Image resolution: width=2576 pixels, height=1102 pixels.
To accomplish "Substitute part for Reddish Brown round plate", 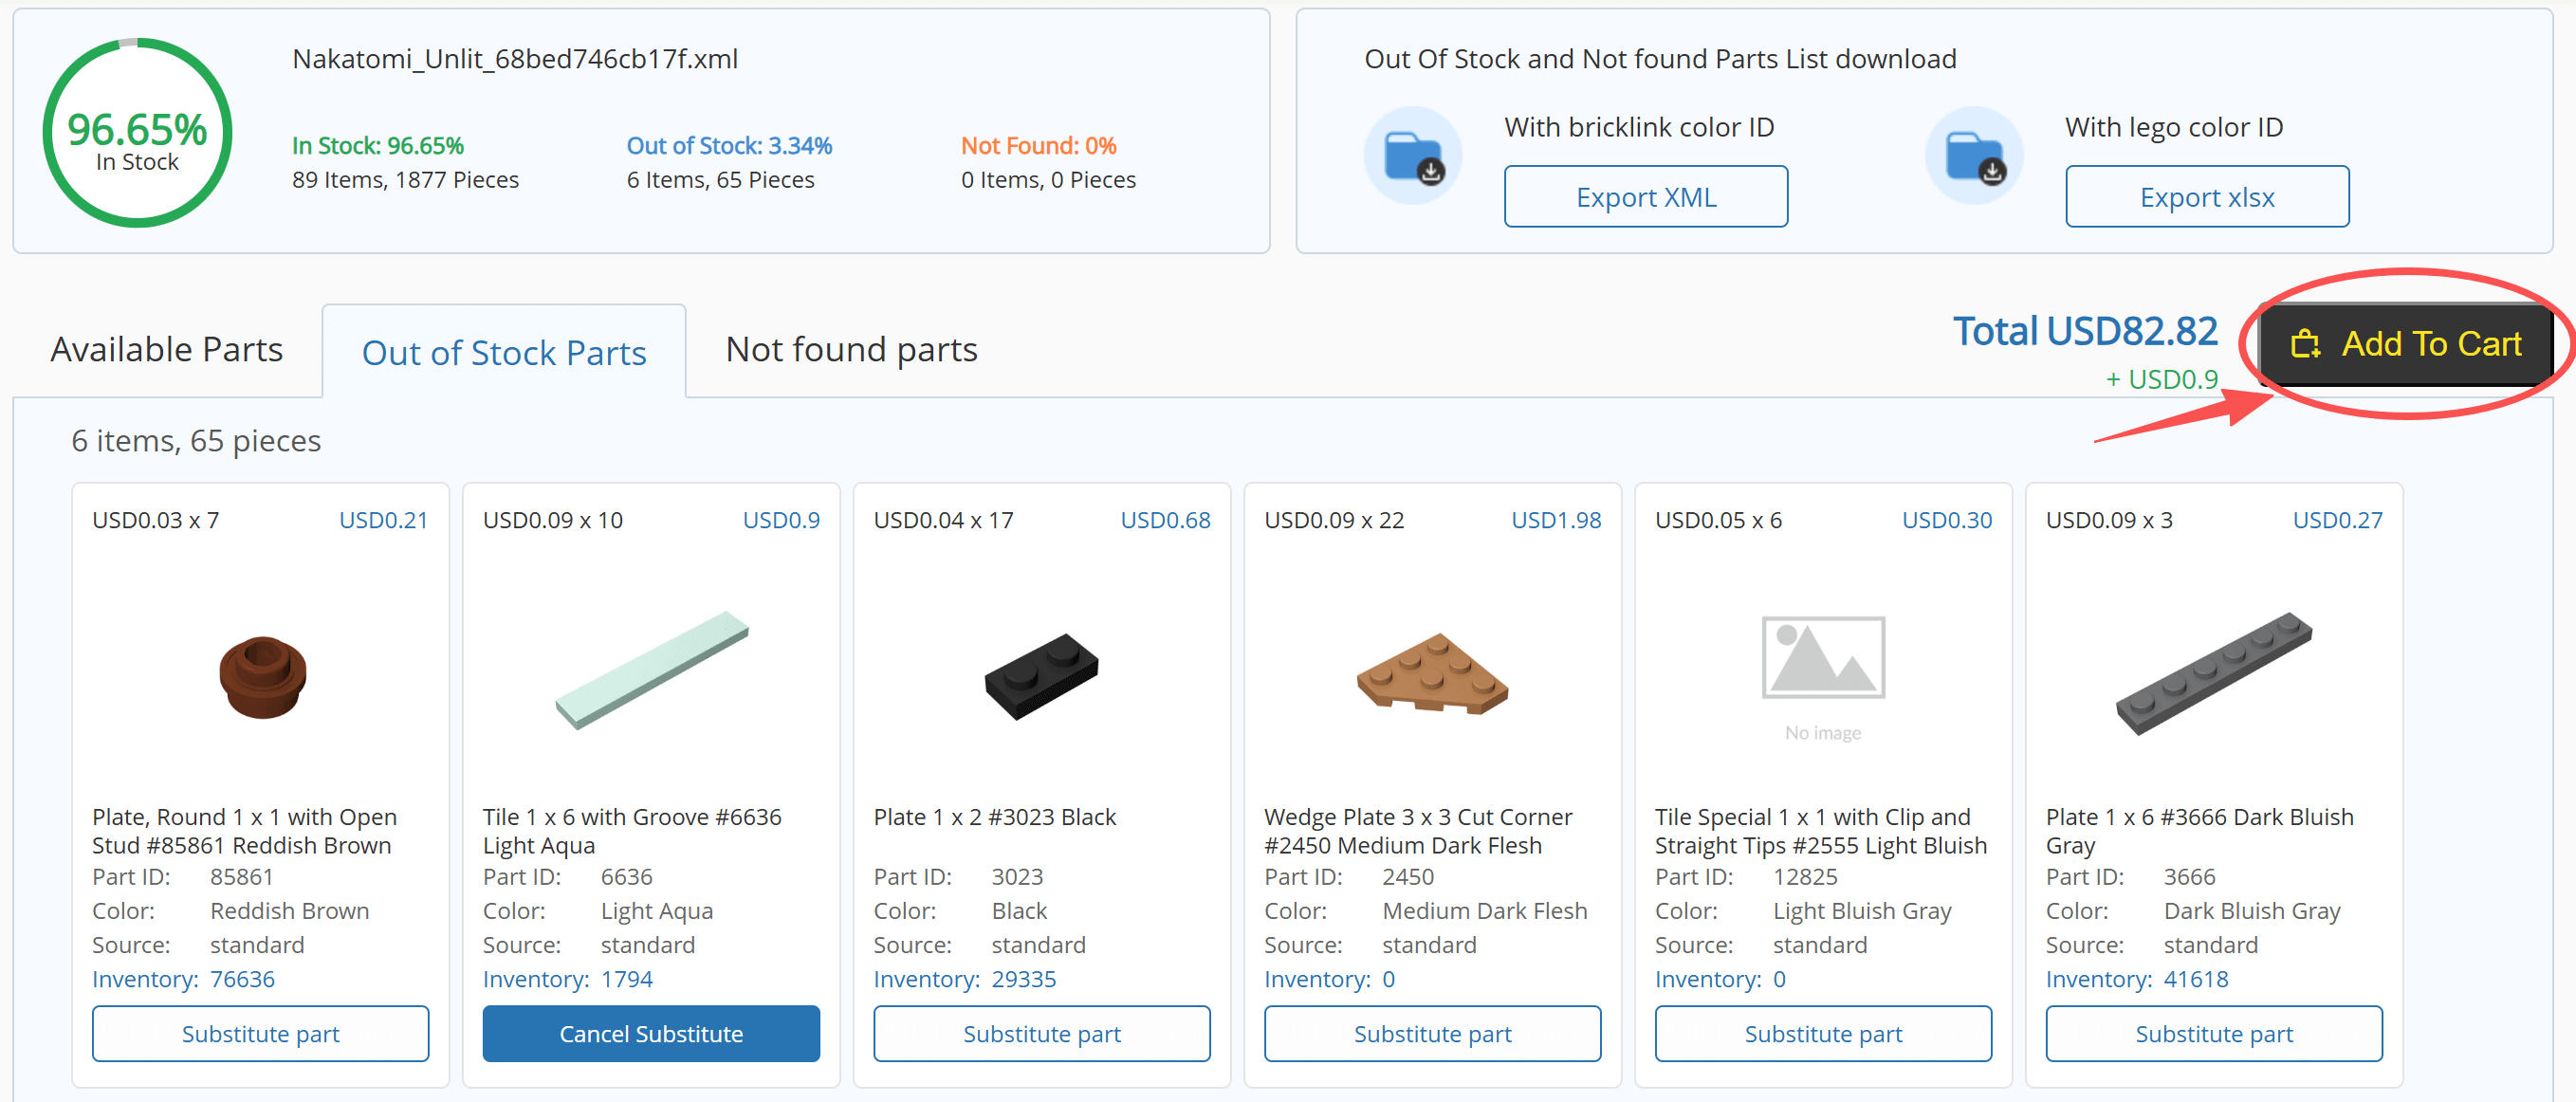I will click(261, 1033).
